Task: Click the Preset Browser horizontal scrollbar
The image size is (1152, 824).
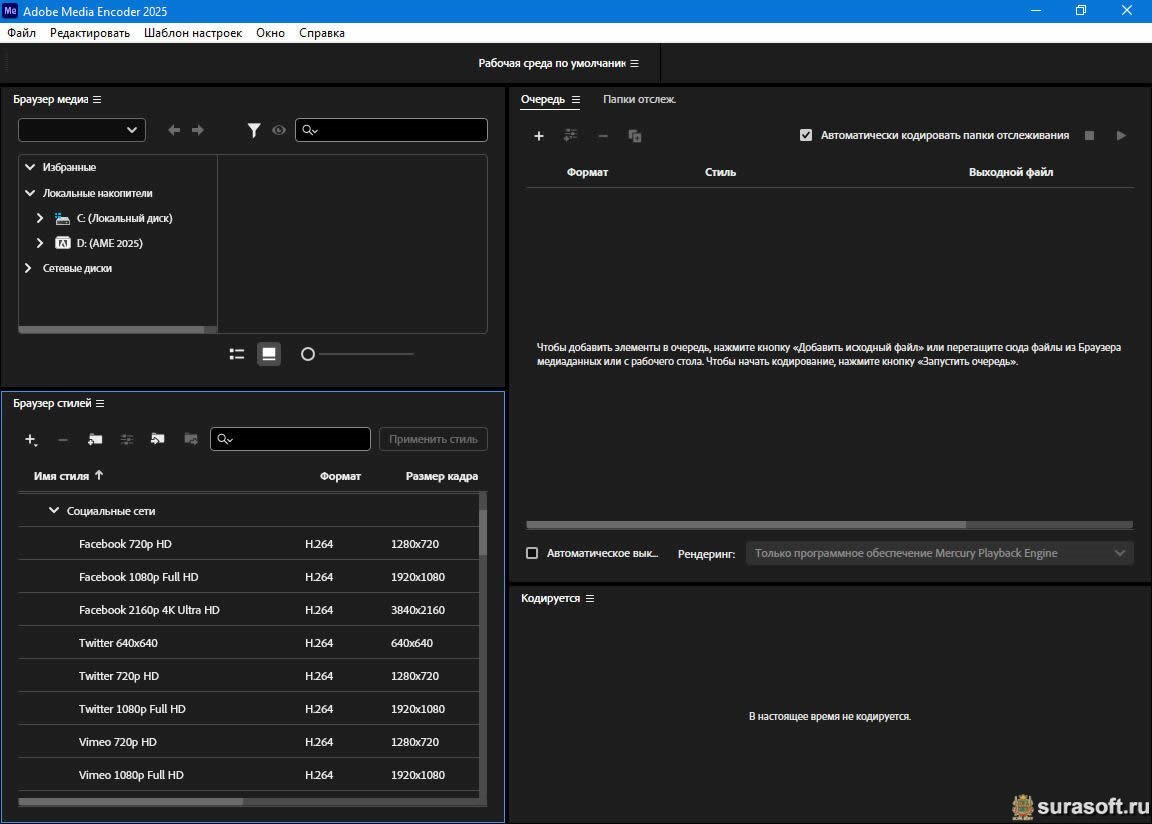Action: coord(131,802)
